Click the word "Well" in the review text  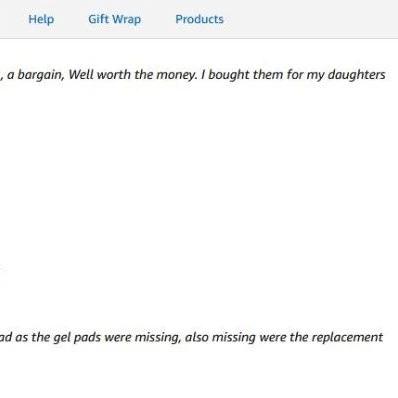[x=81, y=74]
